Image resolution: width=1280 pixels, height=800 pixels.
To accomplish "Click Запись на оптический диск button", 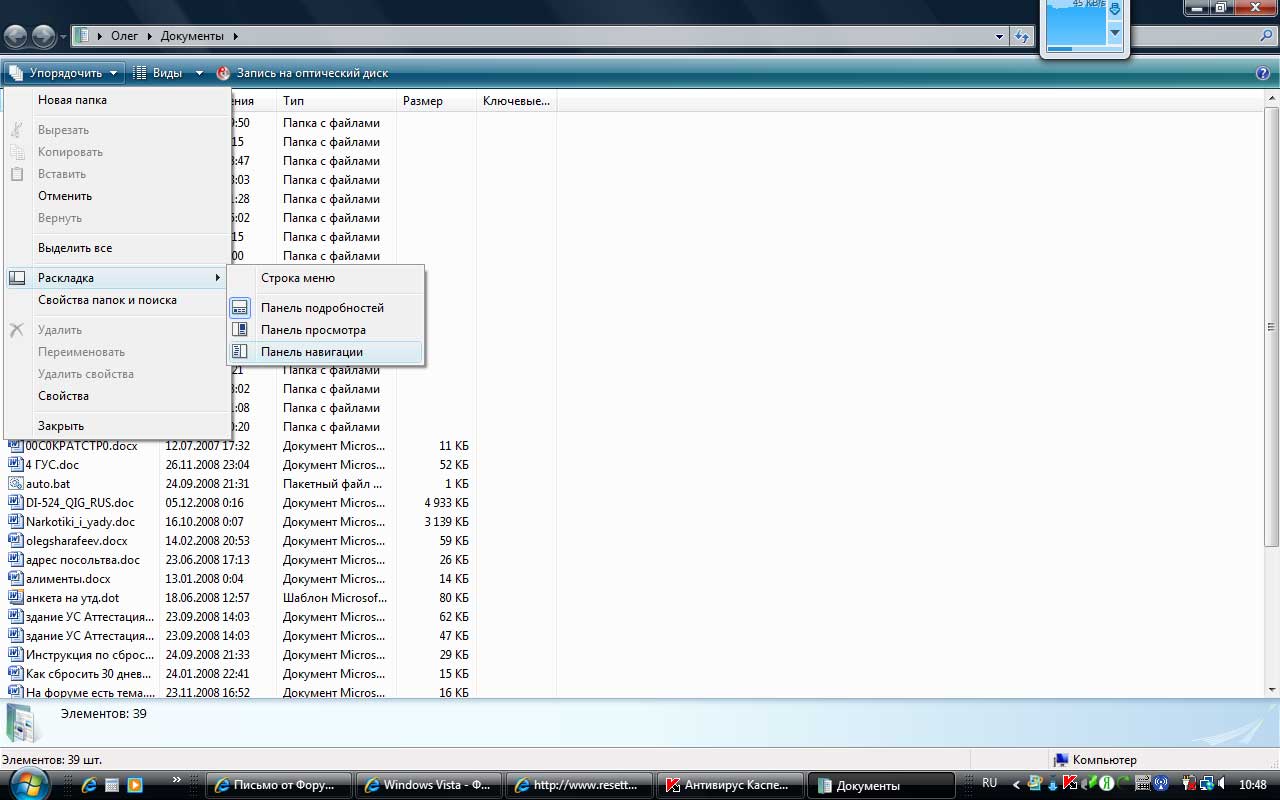I will click(302, 73).
